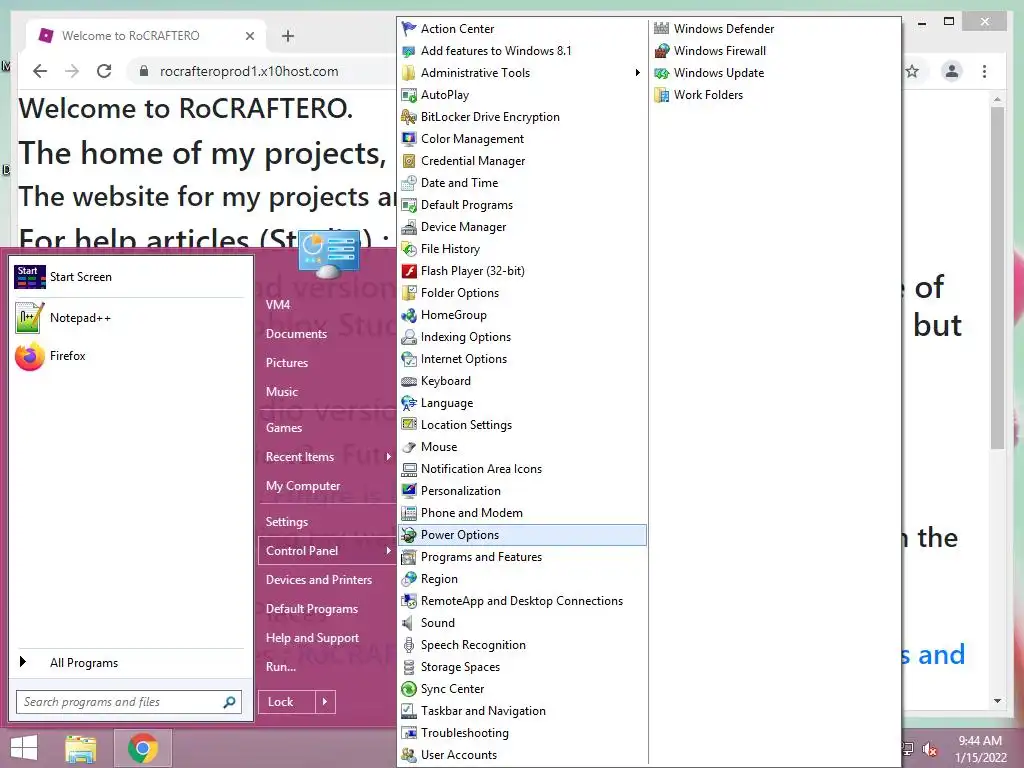Expand Recent Items submenu

(328, 456)
